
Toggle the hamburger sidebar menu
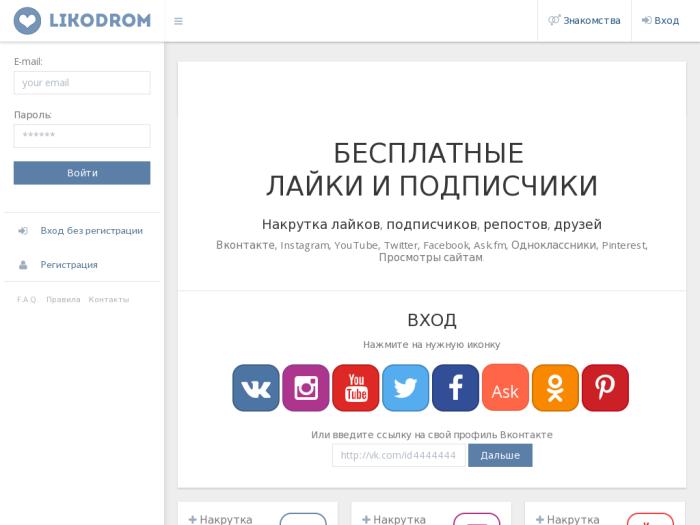[x=178, y=21]
